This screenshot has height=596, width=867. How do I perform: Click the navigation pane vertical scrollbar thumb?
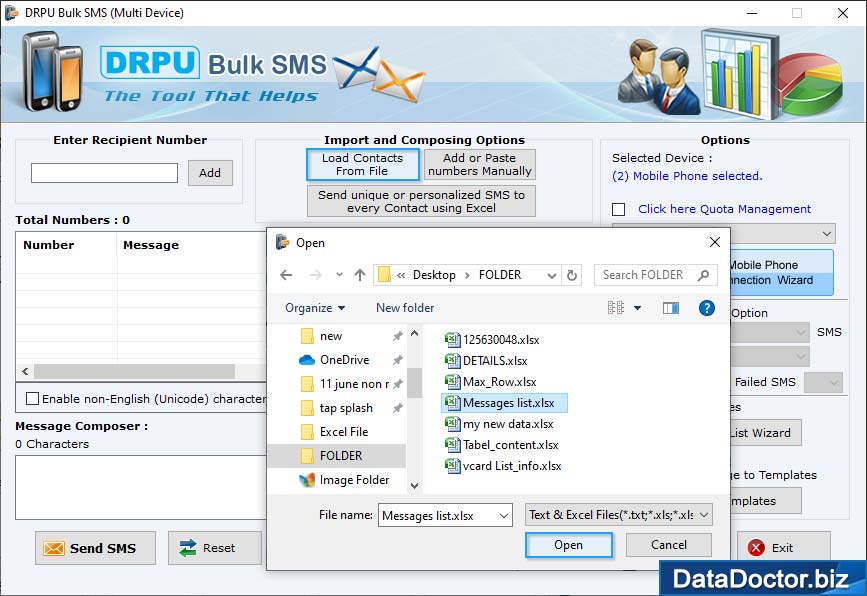point(414,384)
